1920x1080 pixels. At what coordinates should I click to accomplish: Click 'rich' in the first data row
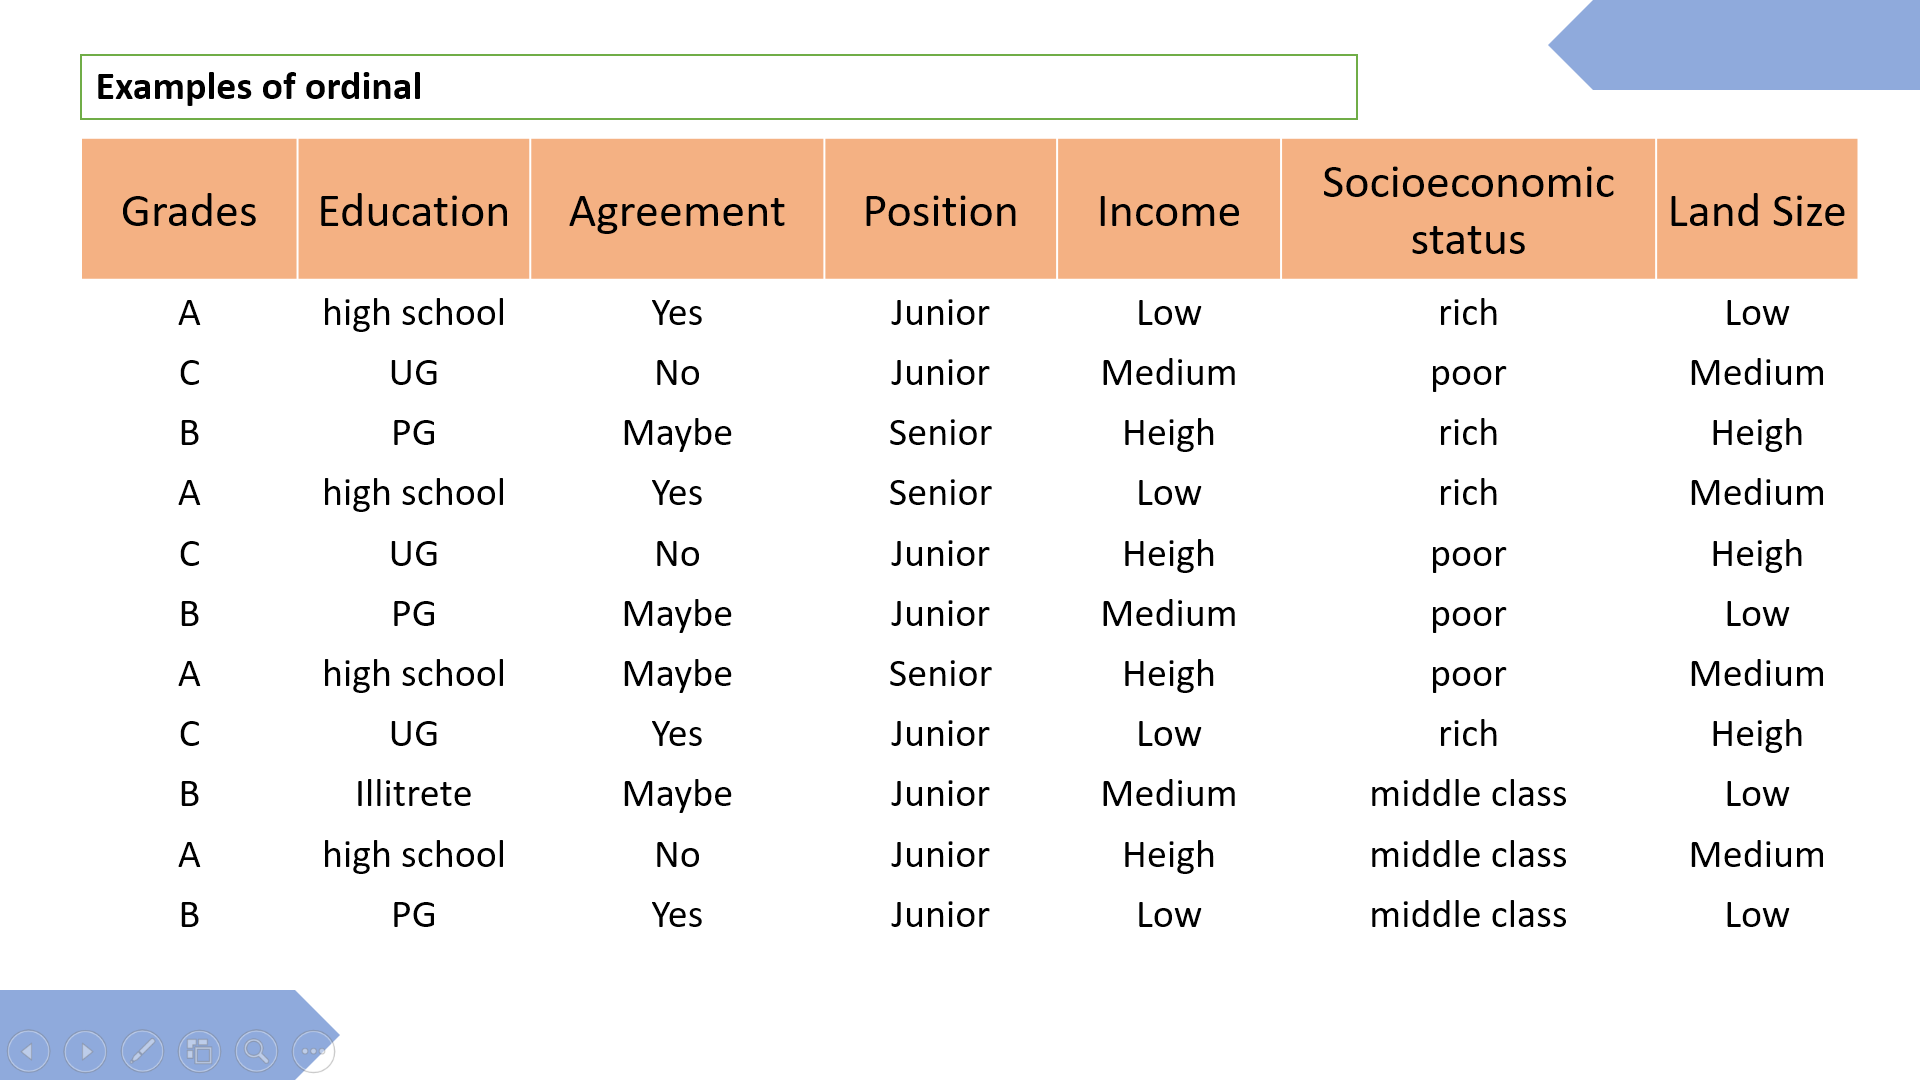pos(1467,313)
